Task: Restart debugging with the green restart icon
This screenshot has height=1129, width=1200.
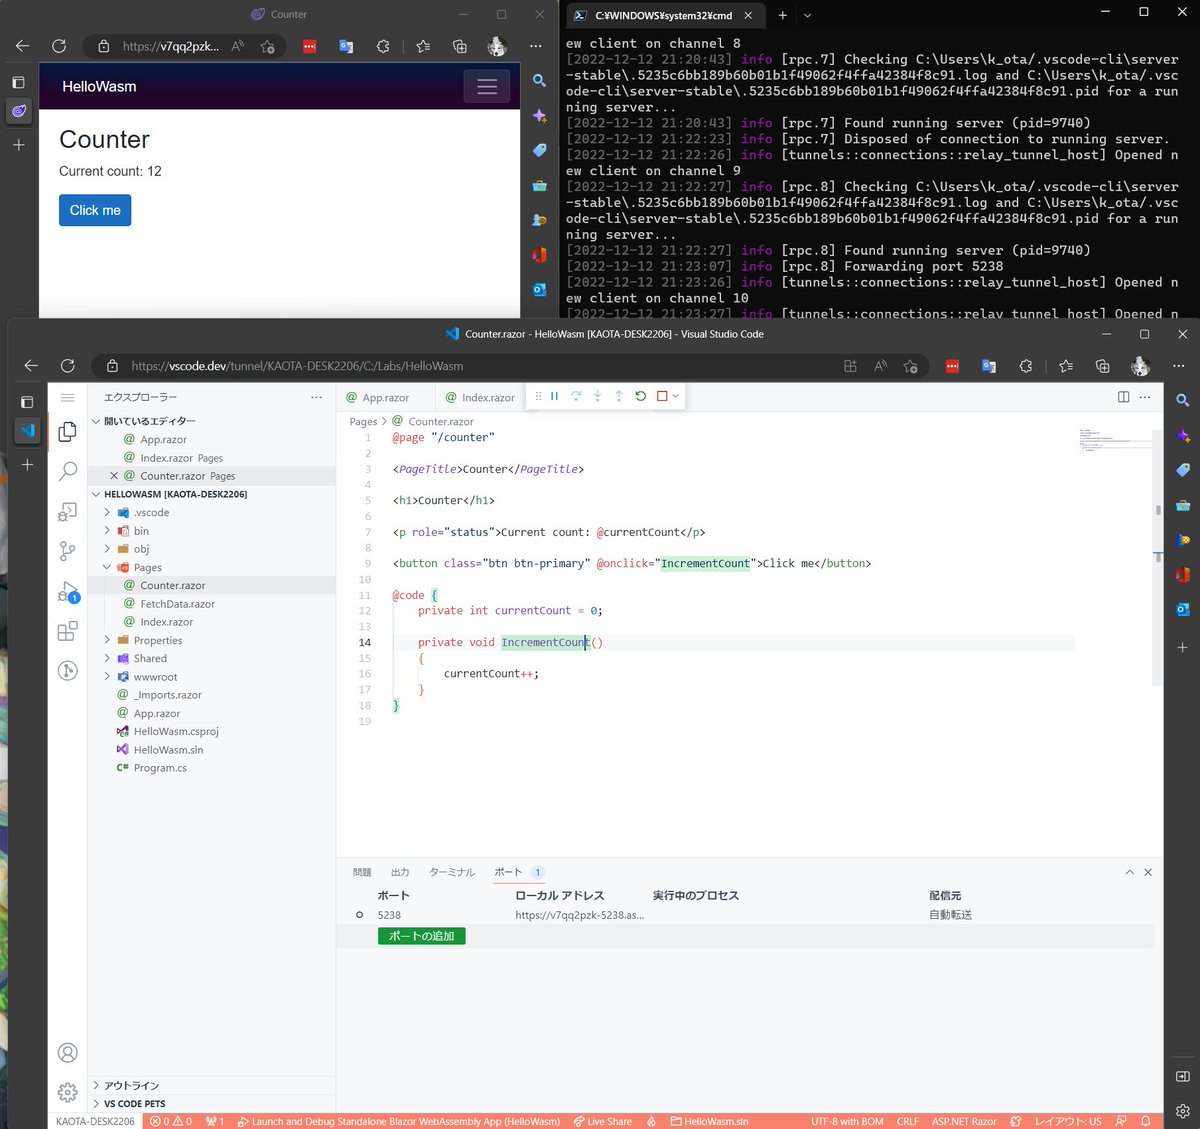Action: (640, 396)
